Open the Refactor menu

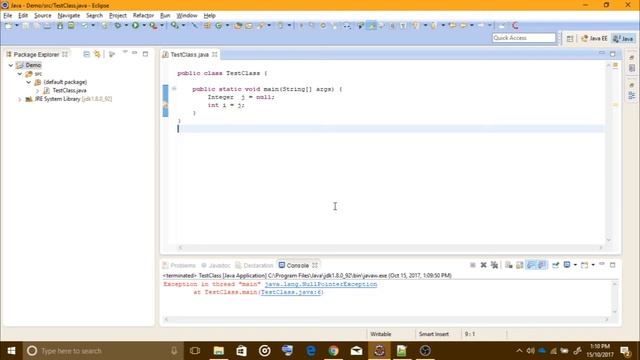click(143, 16)
